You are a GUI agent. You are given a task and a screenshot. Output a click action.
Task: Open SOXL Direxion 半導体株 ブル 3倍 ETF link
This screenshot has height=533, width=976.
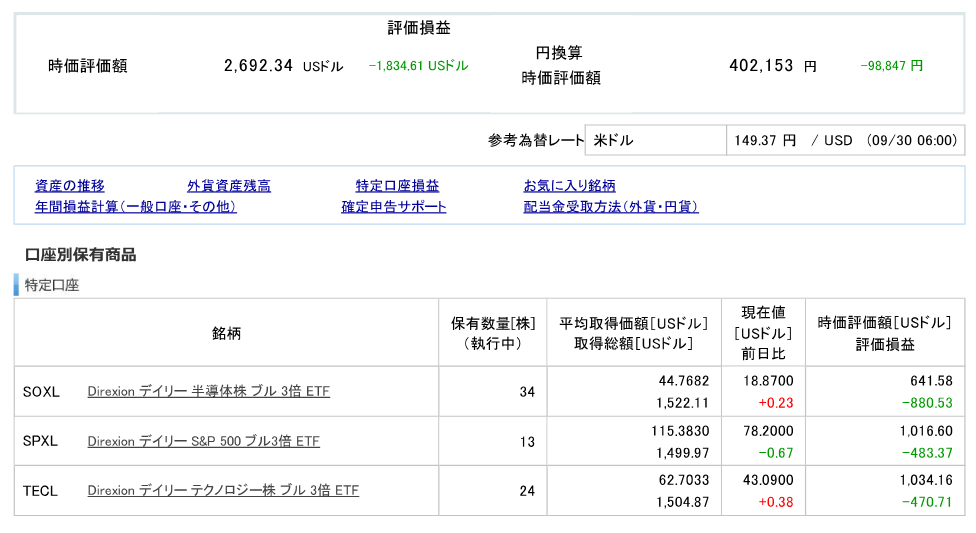point(209,391)
